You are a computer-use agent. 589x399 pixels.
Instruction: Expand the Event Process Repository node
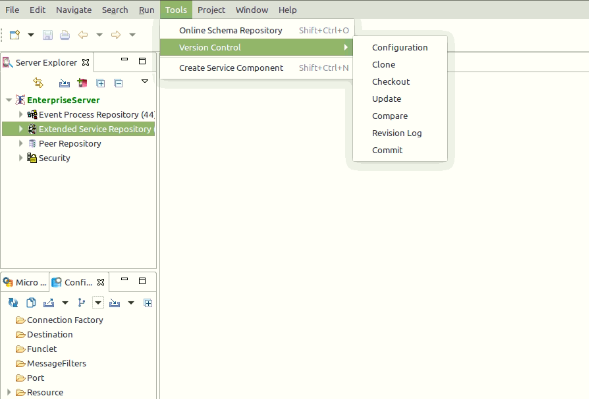[x=21, y=114]
